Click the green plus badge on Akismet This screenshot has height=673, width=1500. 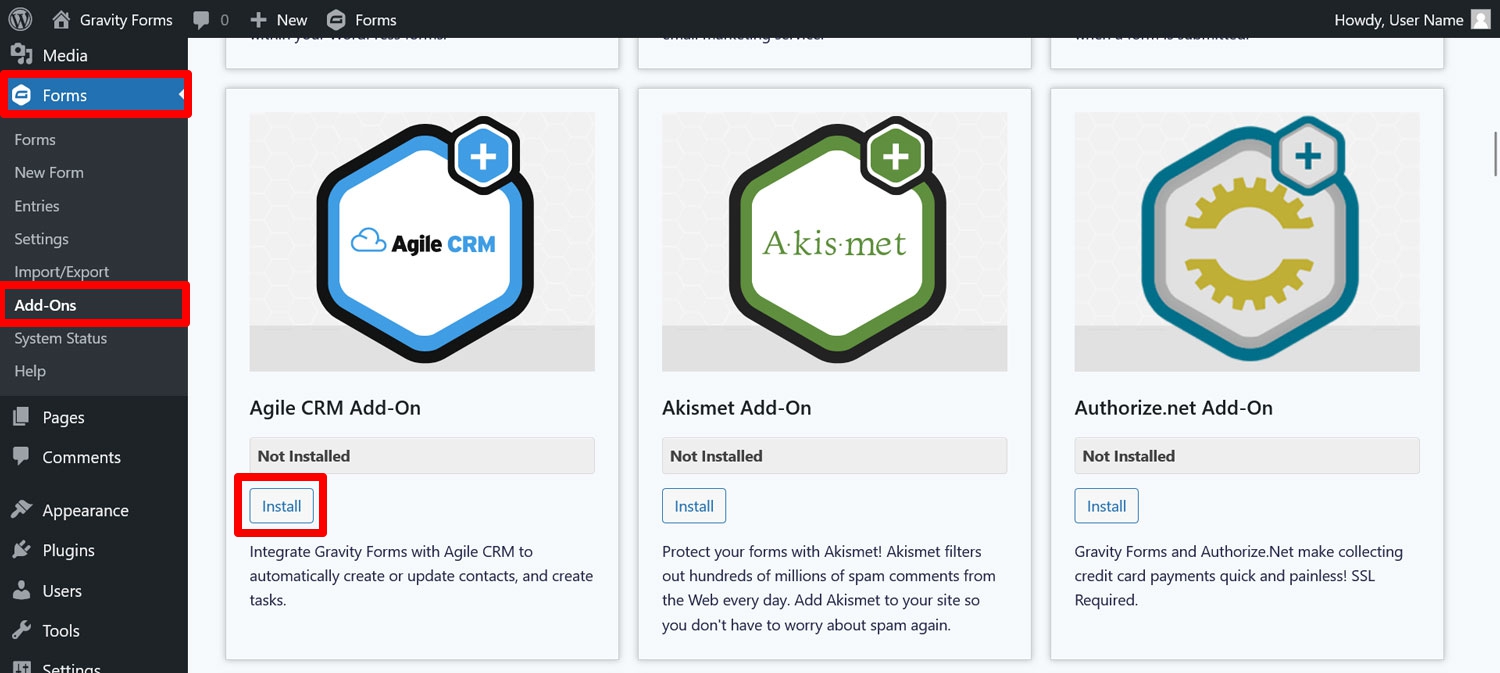(896, 156)
